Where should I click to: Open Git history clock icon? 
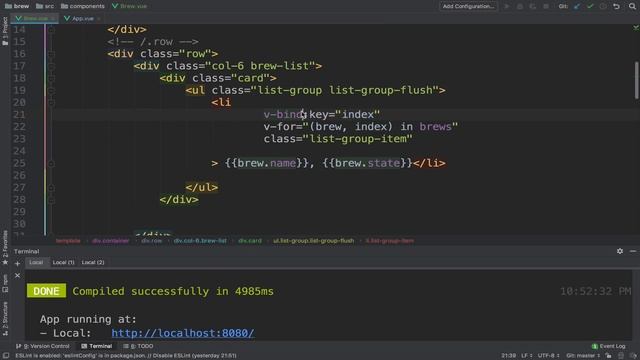pyautogui.click(x=603, y=6)
